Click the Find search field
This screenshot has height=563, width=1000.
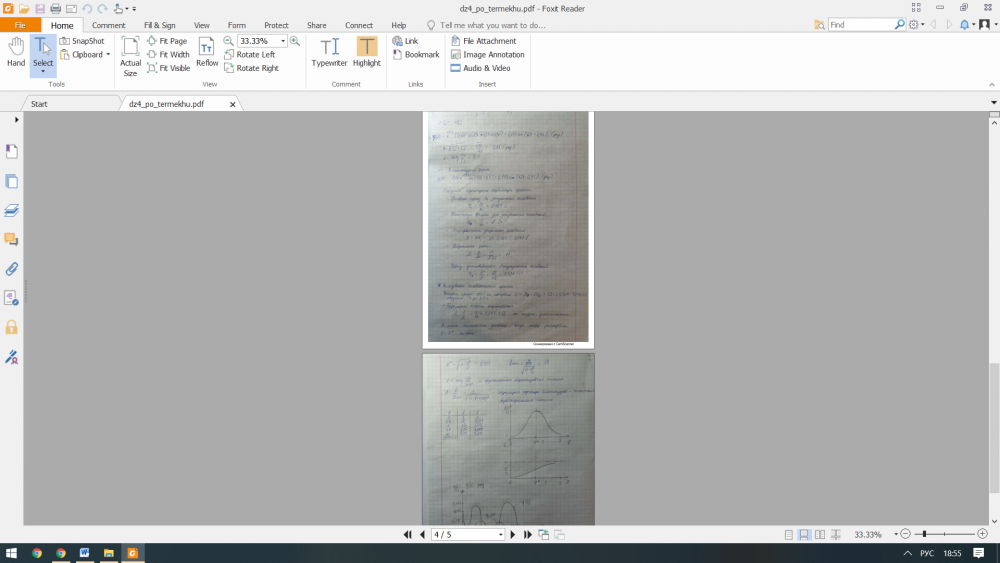(x=861, y=24)
